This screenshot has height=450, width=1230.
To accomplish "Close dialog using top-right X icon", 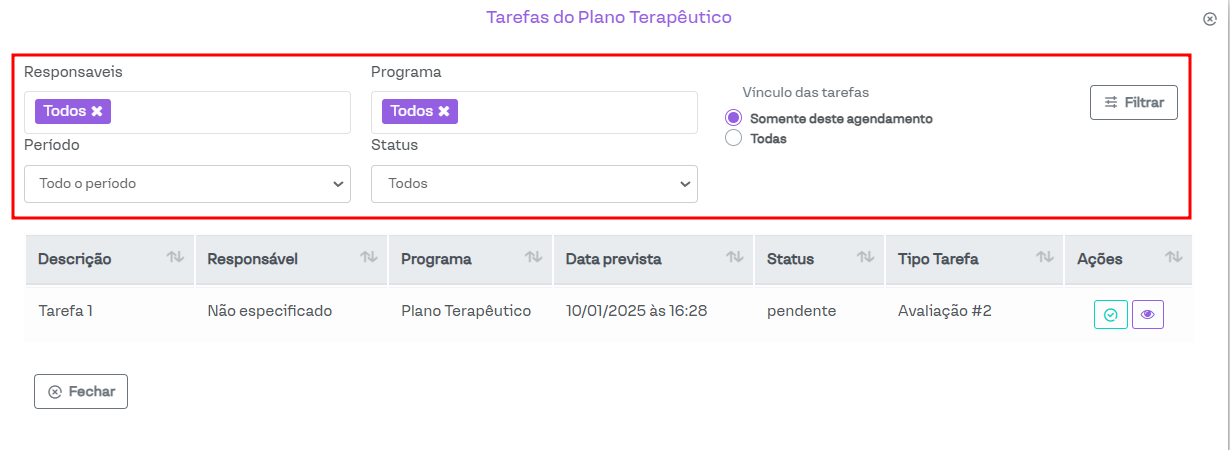I will tap(1209, 19).
